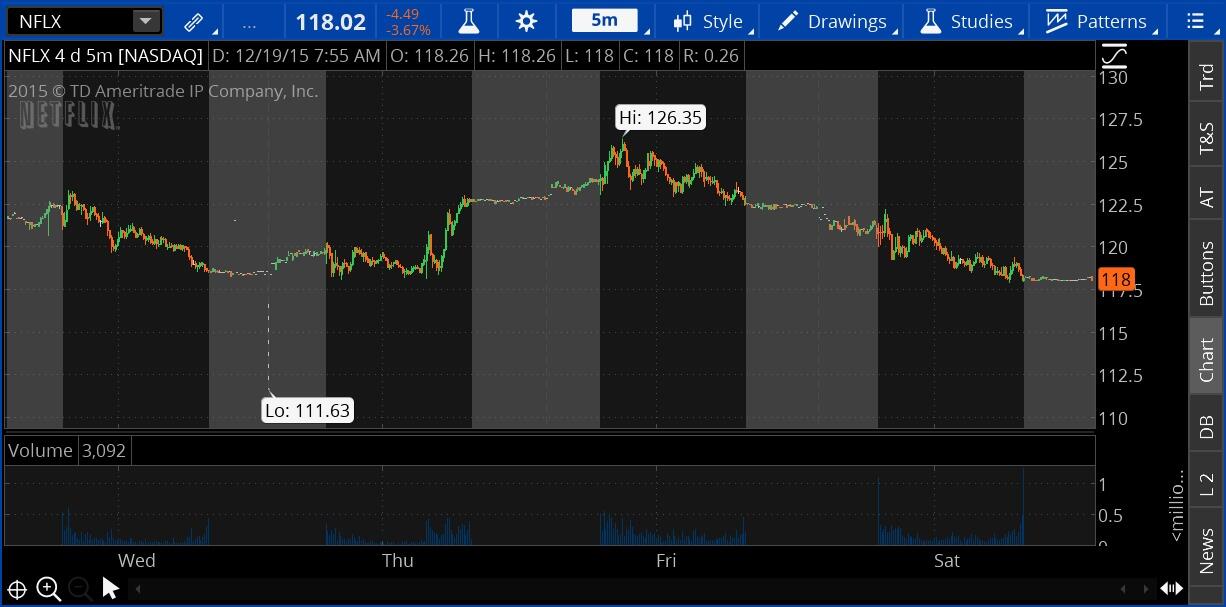Open the Style menu
Image resolution: width=1226 pixels, height=607 pixels.
pos(708,21)
